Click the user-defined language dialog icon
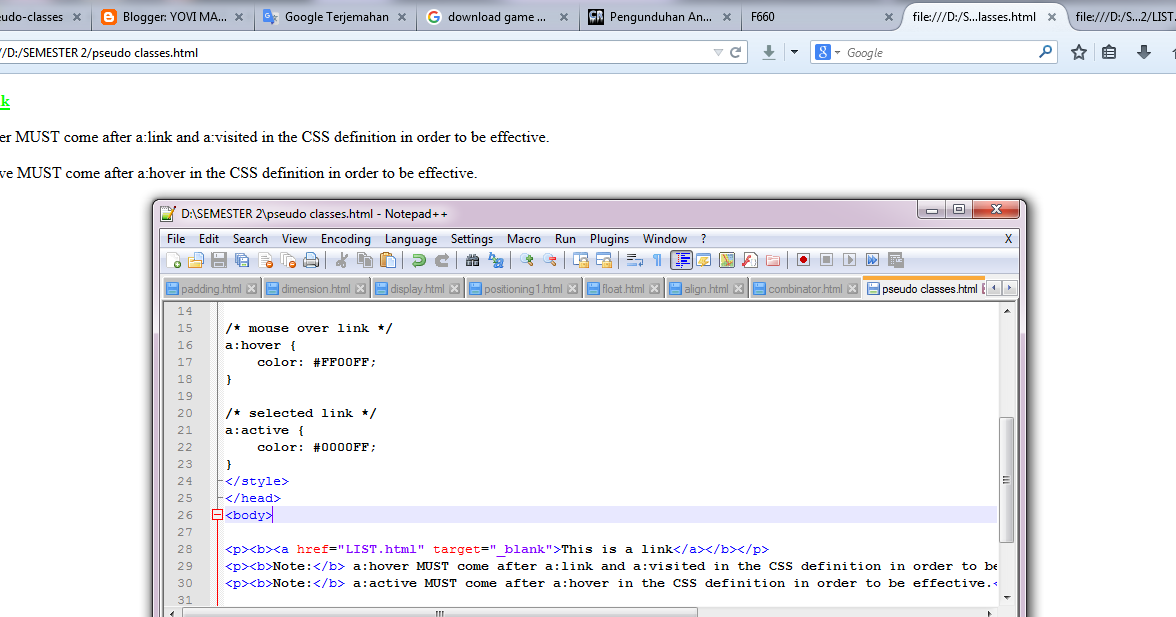1176x617 pixels. pyautogui.click(x=704, y=260)
